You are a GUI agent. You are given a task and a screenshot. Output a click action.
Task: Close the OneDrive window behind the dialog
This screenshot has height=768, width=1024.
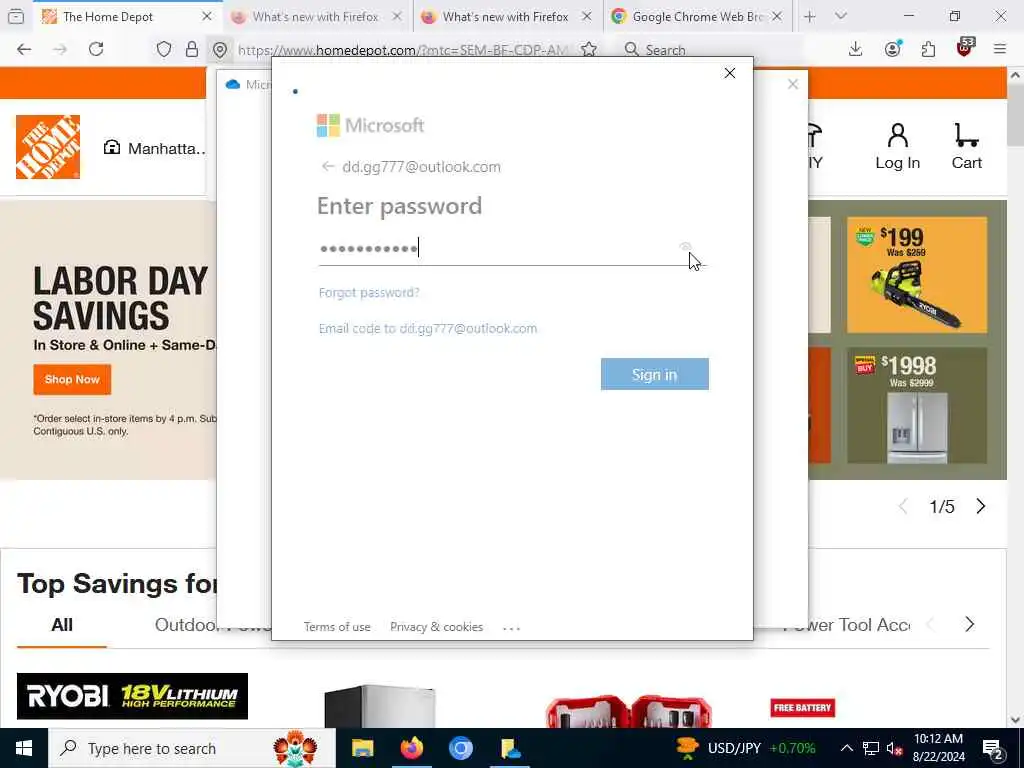[793, 84]
